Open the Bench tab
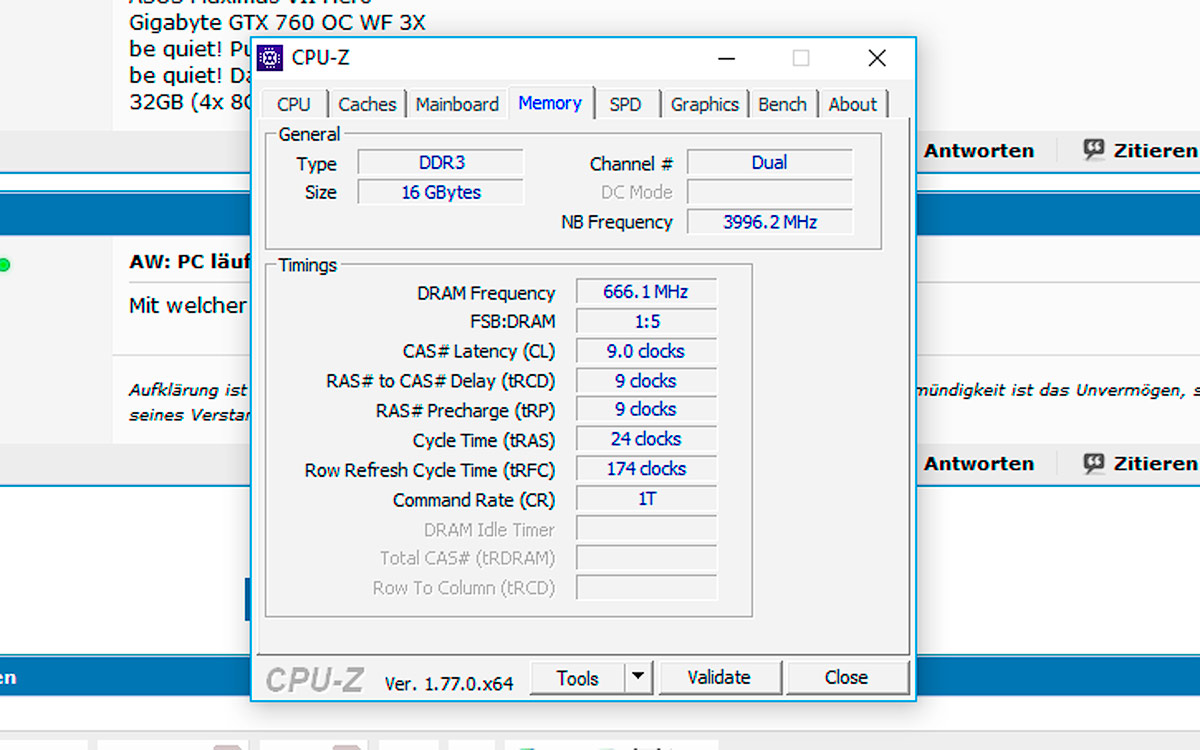The image size is (1200, 750). (x=782, y=104)
